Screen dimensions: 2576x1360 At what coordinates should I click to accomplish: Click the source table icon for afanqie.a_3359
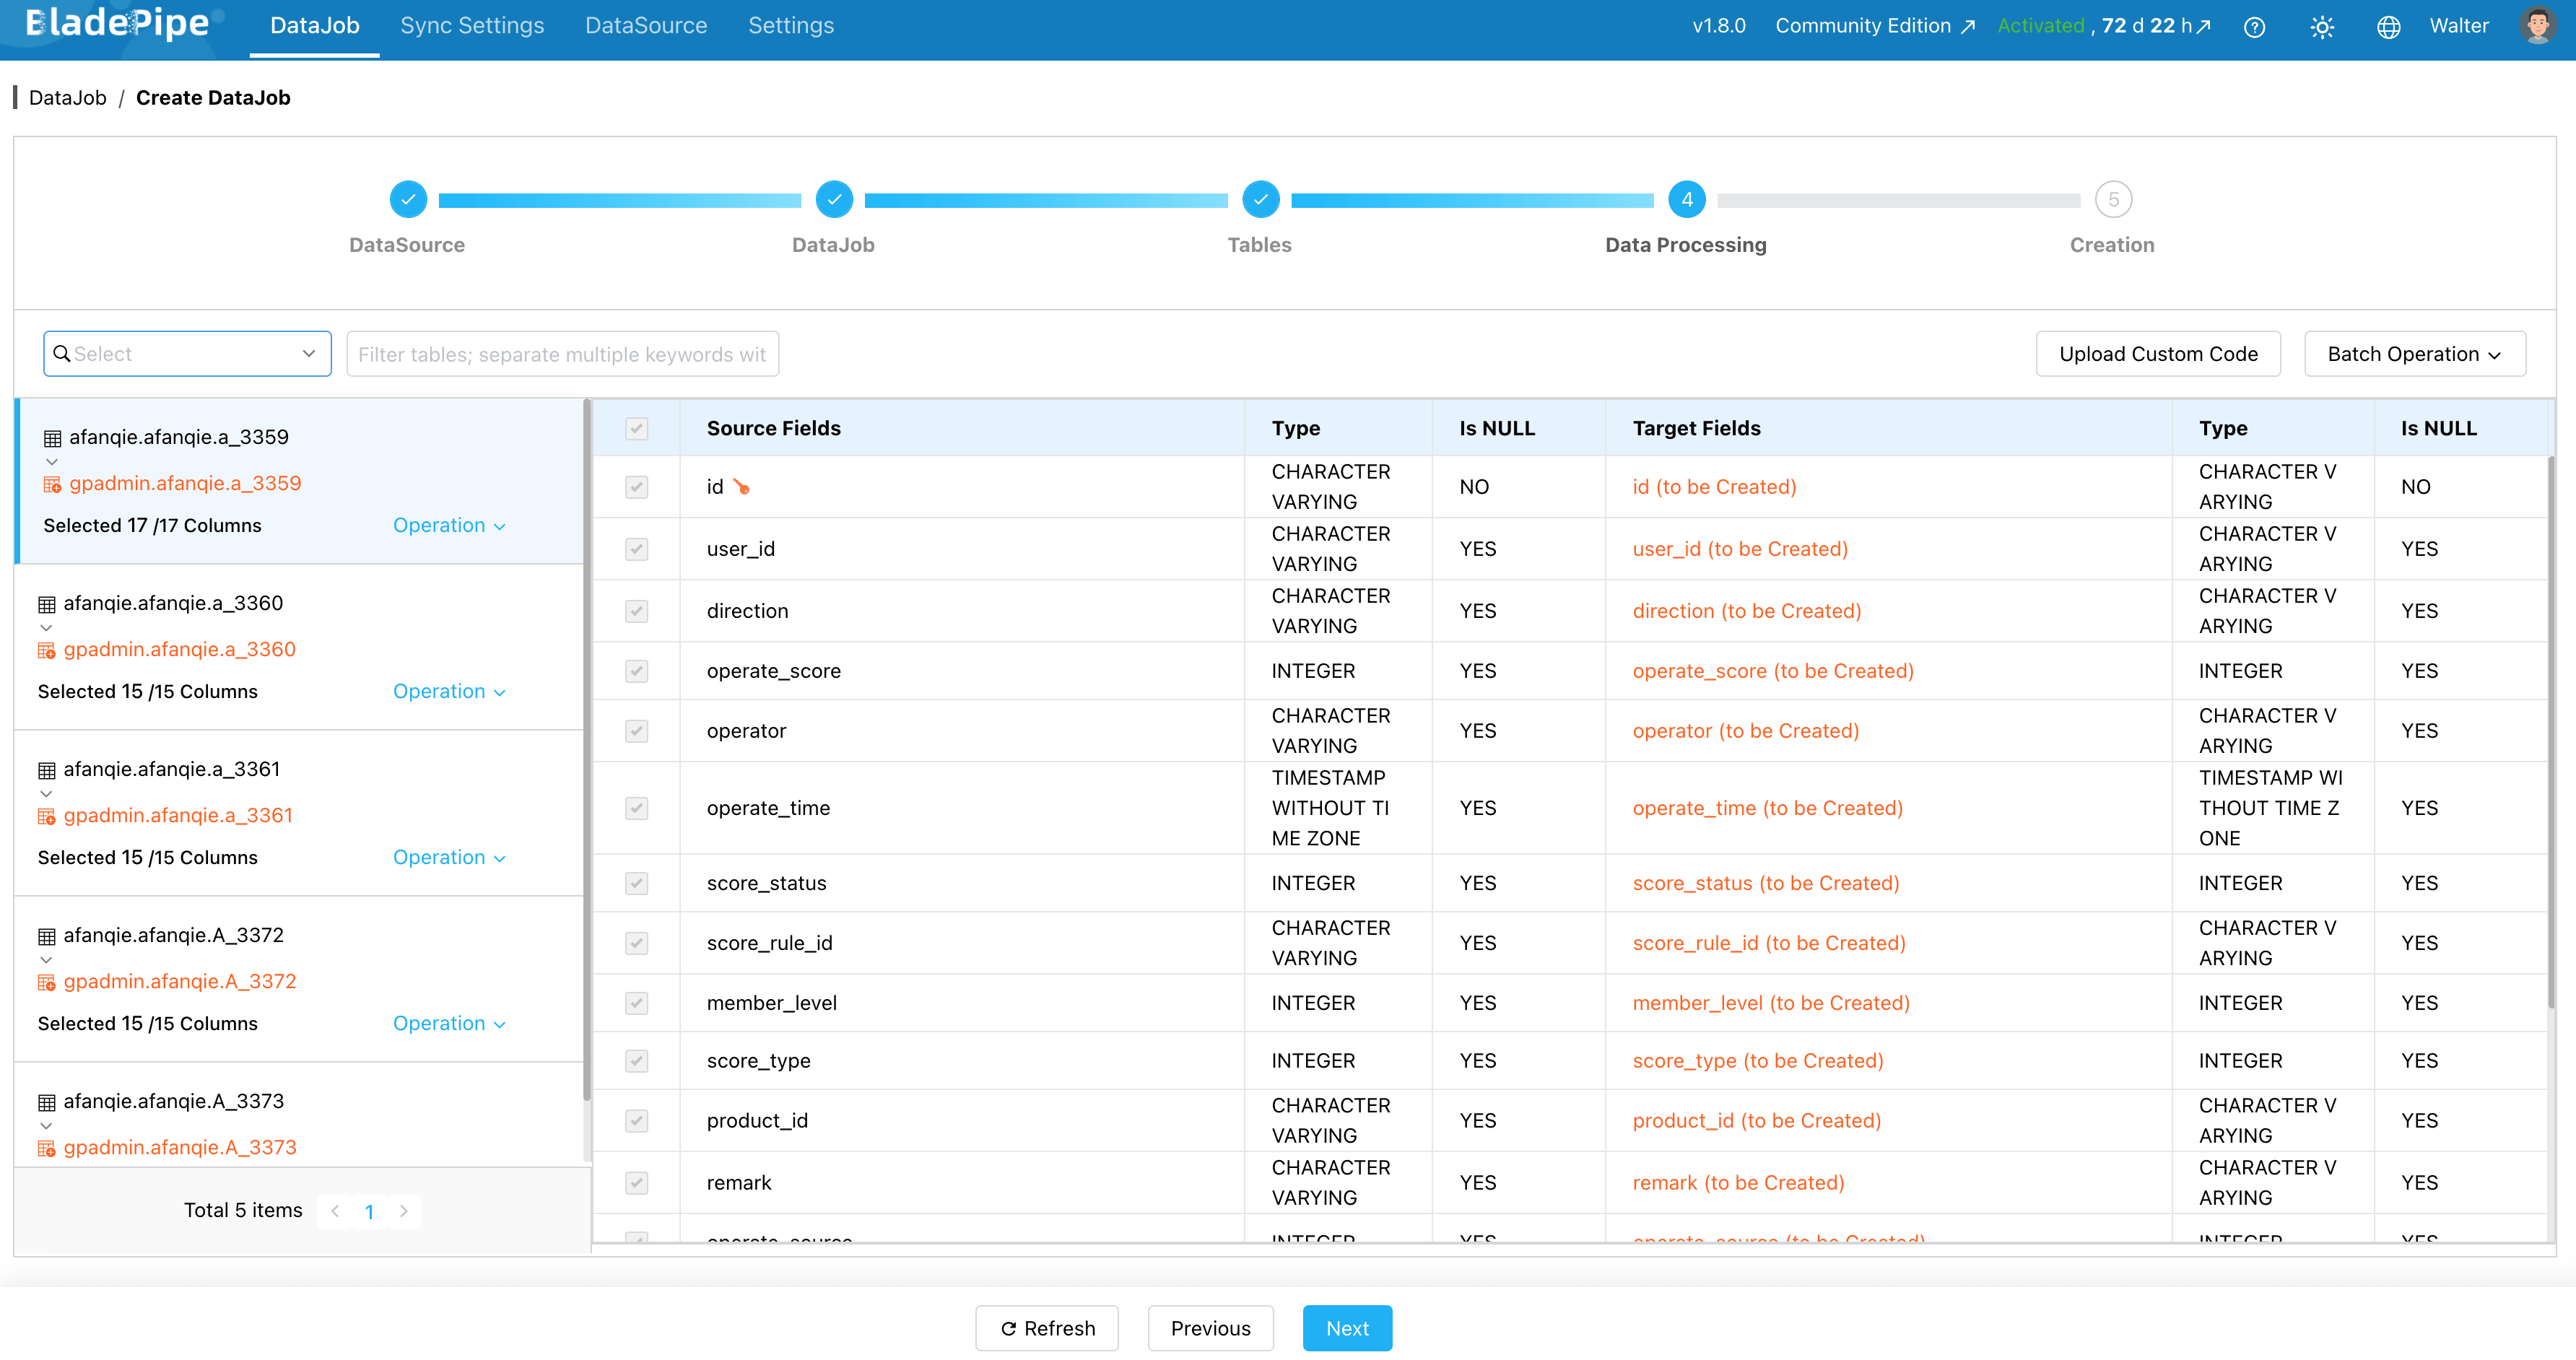(x=53, y=438)
